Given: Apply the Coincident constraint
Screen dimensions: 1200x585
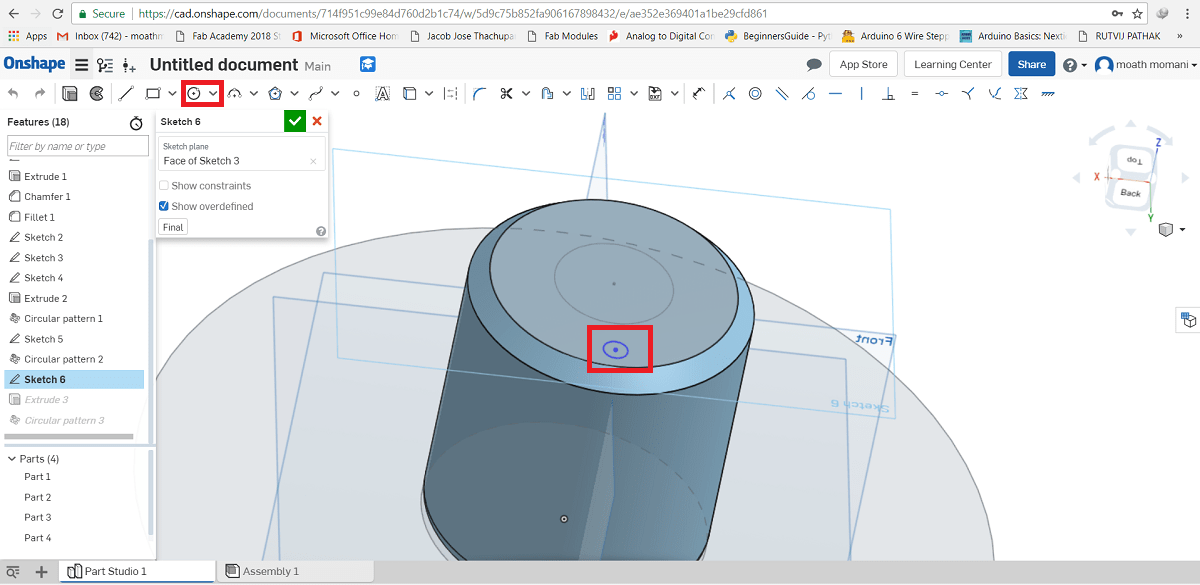Looking at the screenshot, I should [x=729, y=94].
